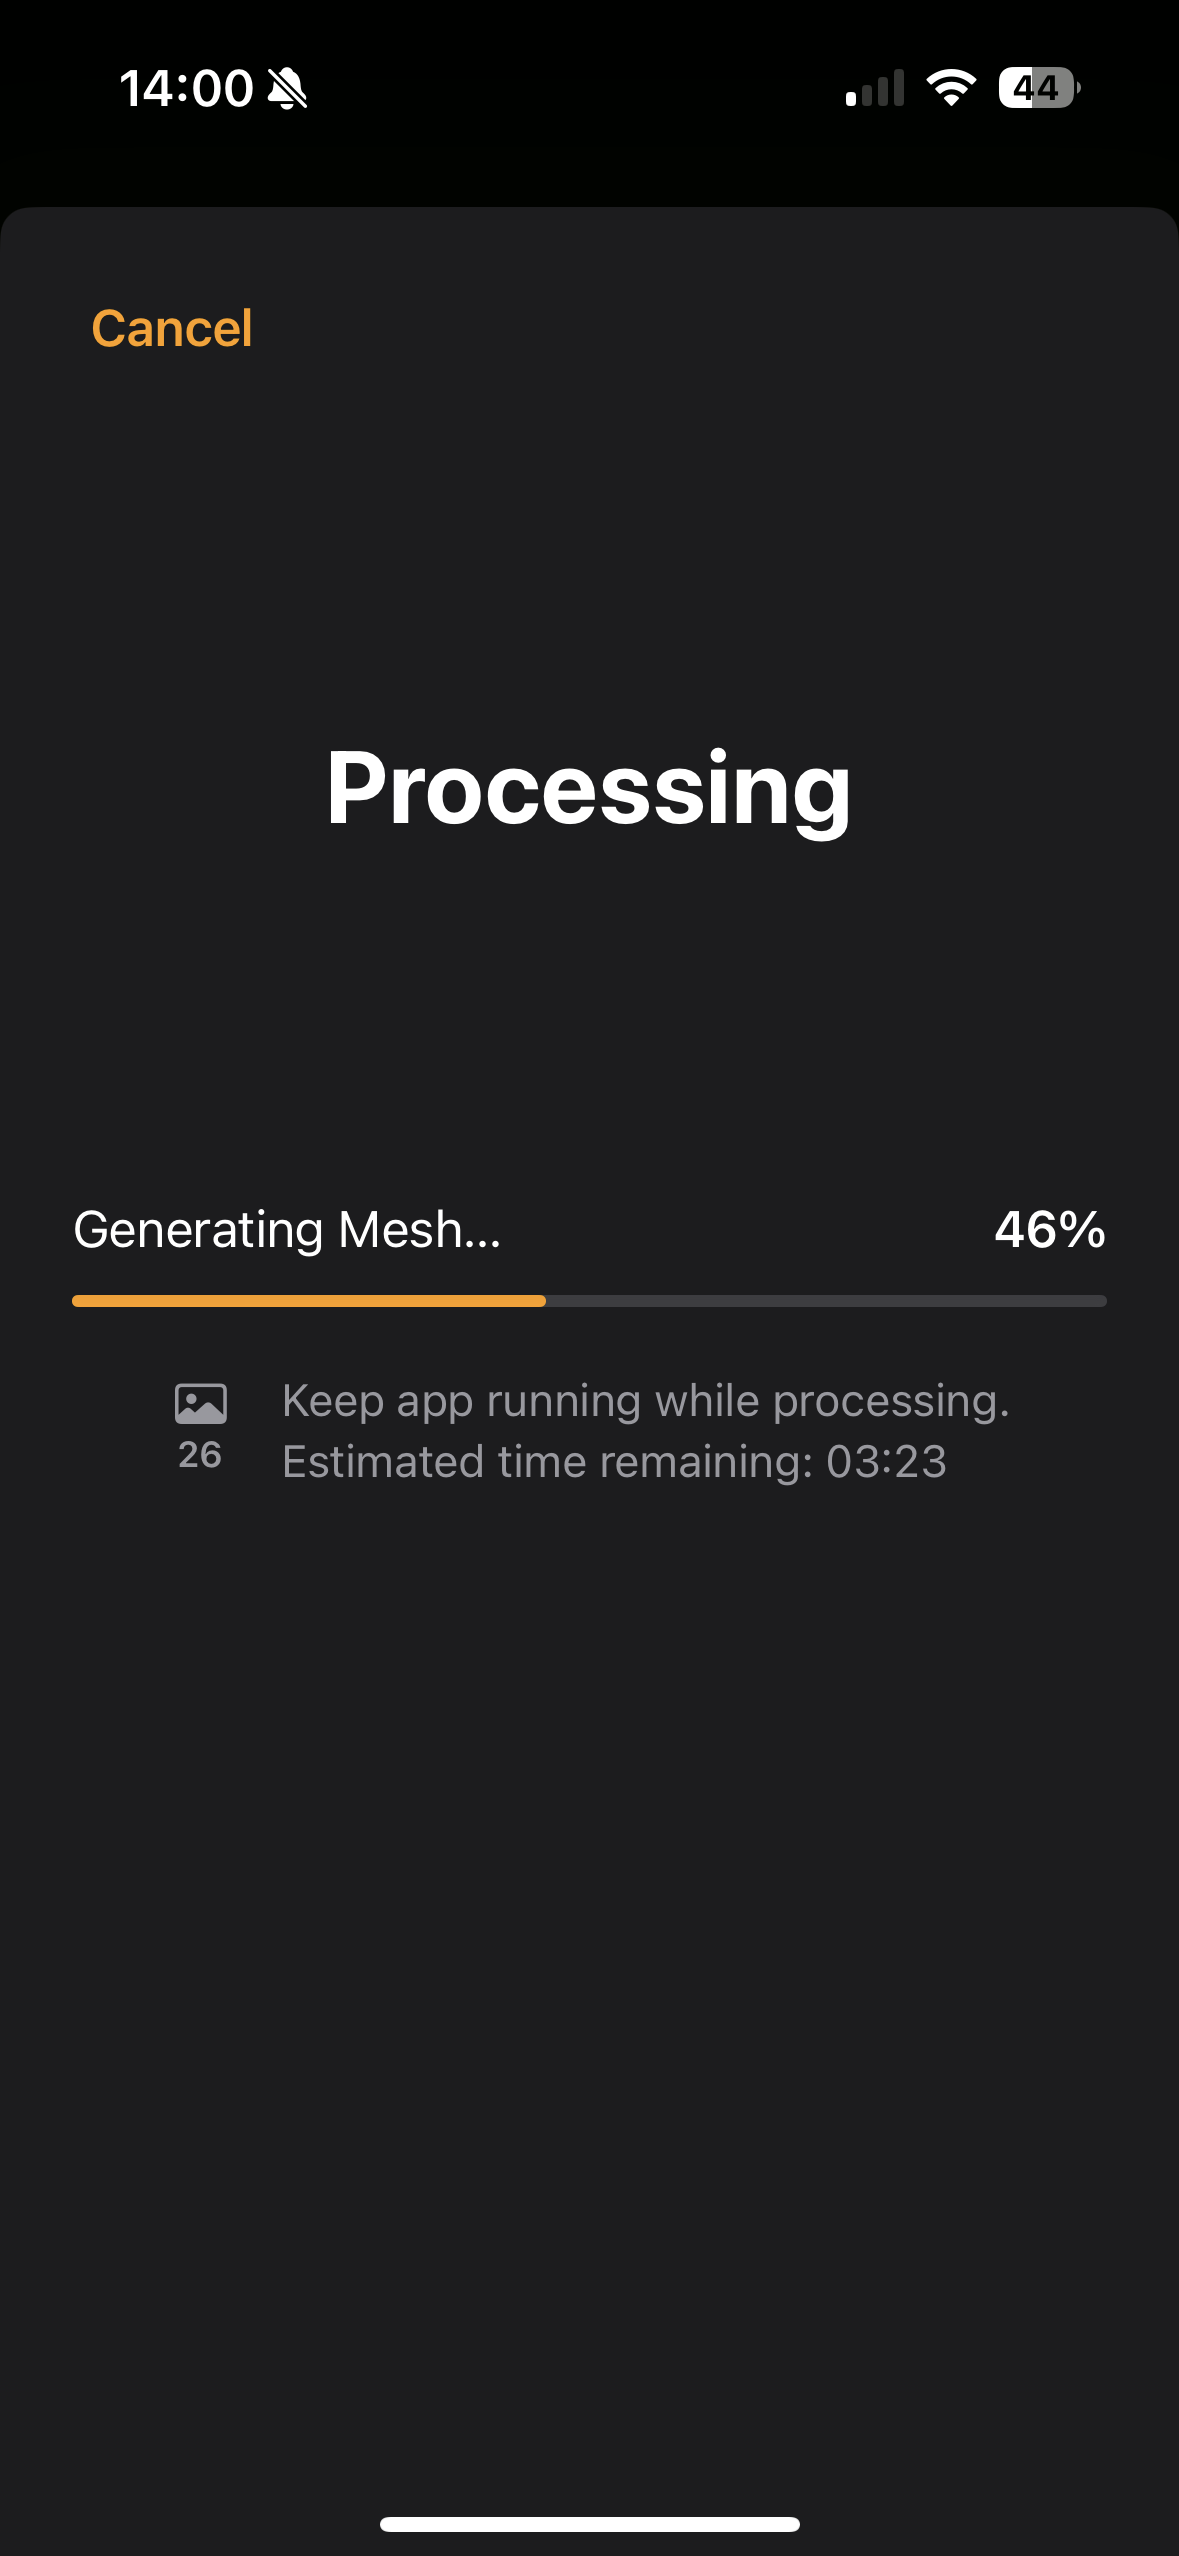Viewport: 1179px width, 2556px height.
Task: Tap the battery level indicator
Action: point(1038,88)
